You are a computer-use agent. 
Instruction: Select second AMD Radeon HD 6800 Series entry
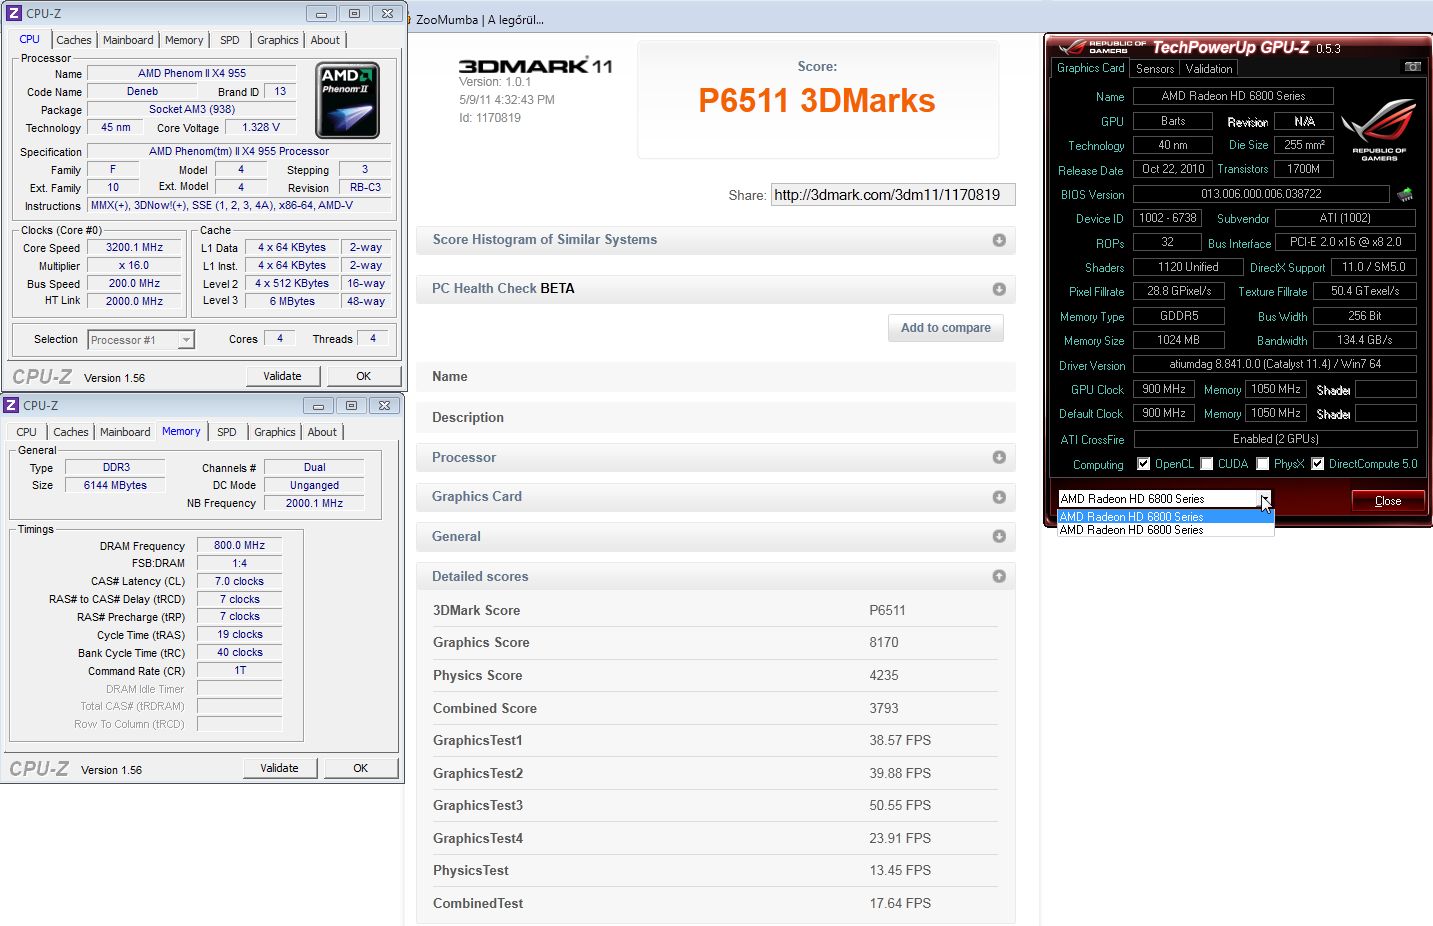pos(1165,530)
